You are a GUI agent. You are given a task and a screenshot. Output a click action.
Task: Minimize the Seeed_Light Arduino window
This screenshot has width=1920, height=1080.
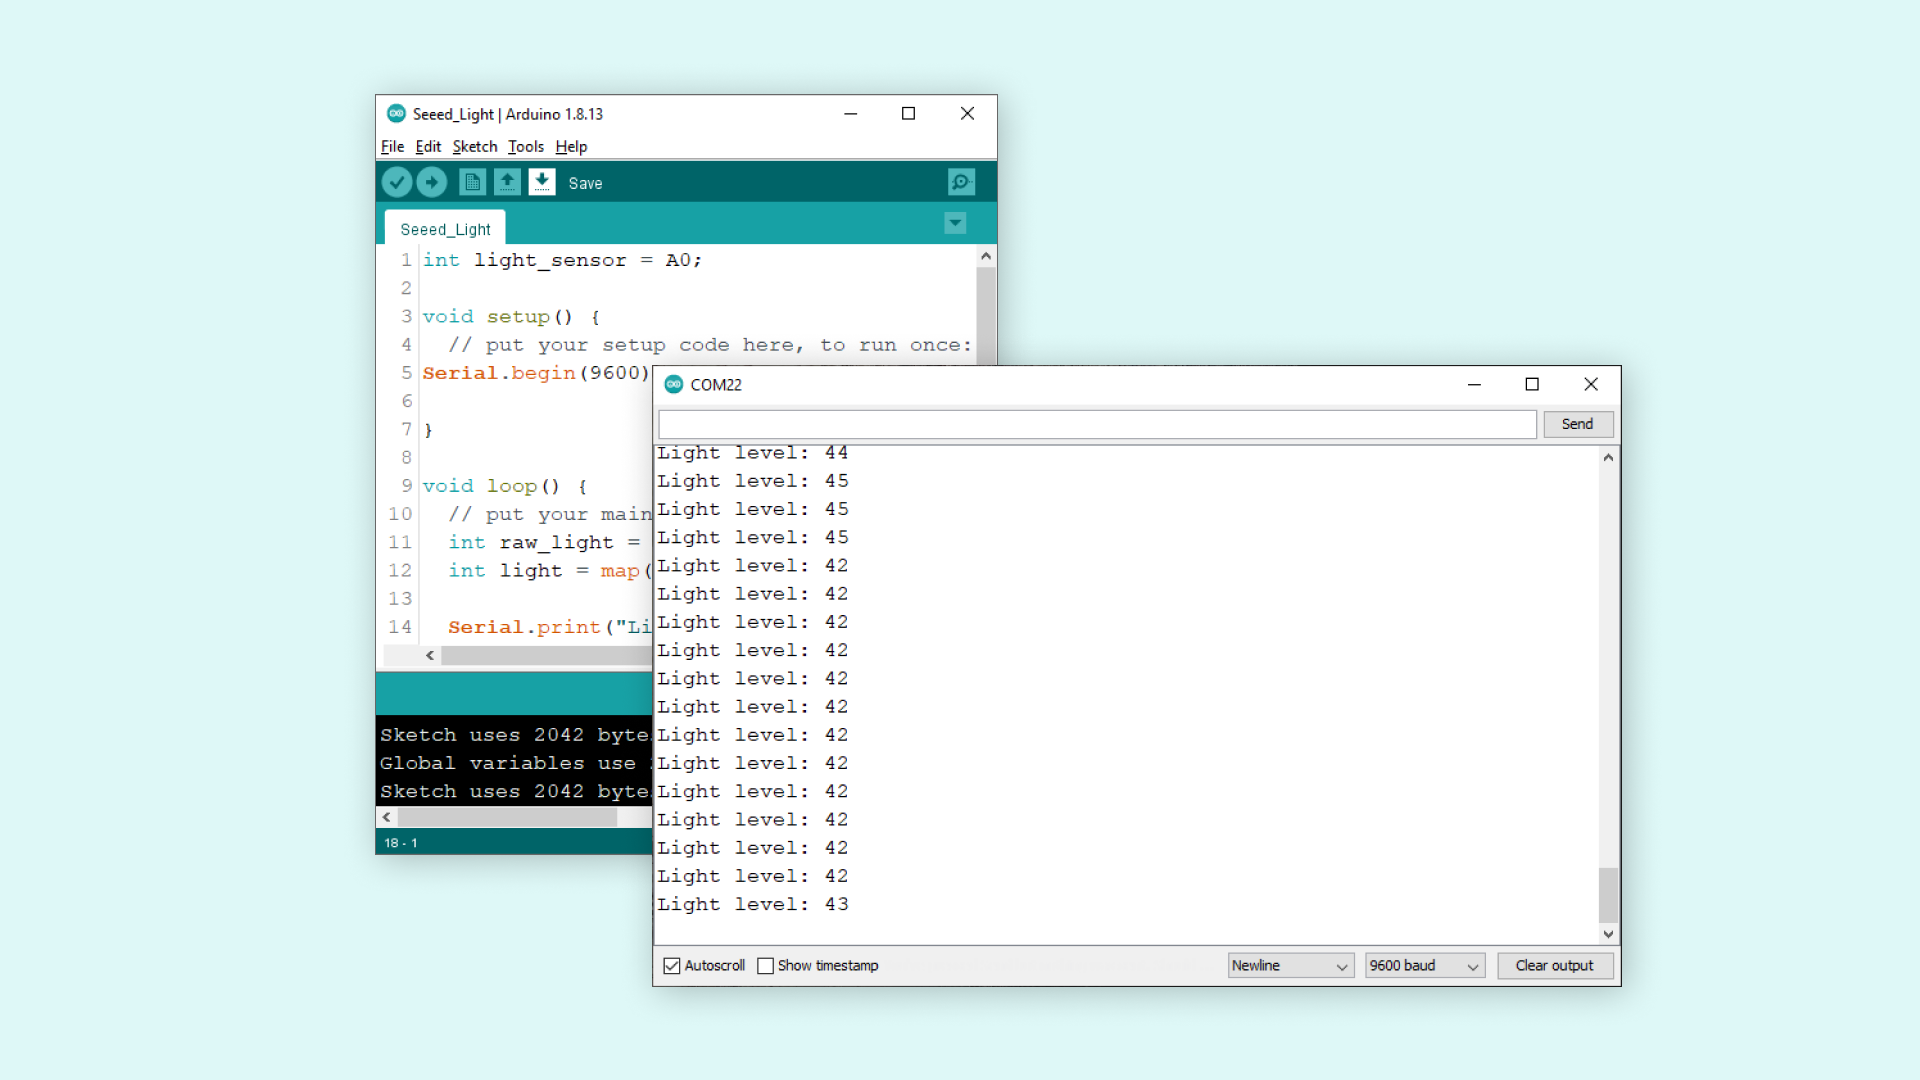click(851, 113)
